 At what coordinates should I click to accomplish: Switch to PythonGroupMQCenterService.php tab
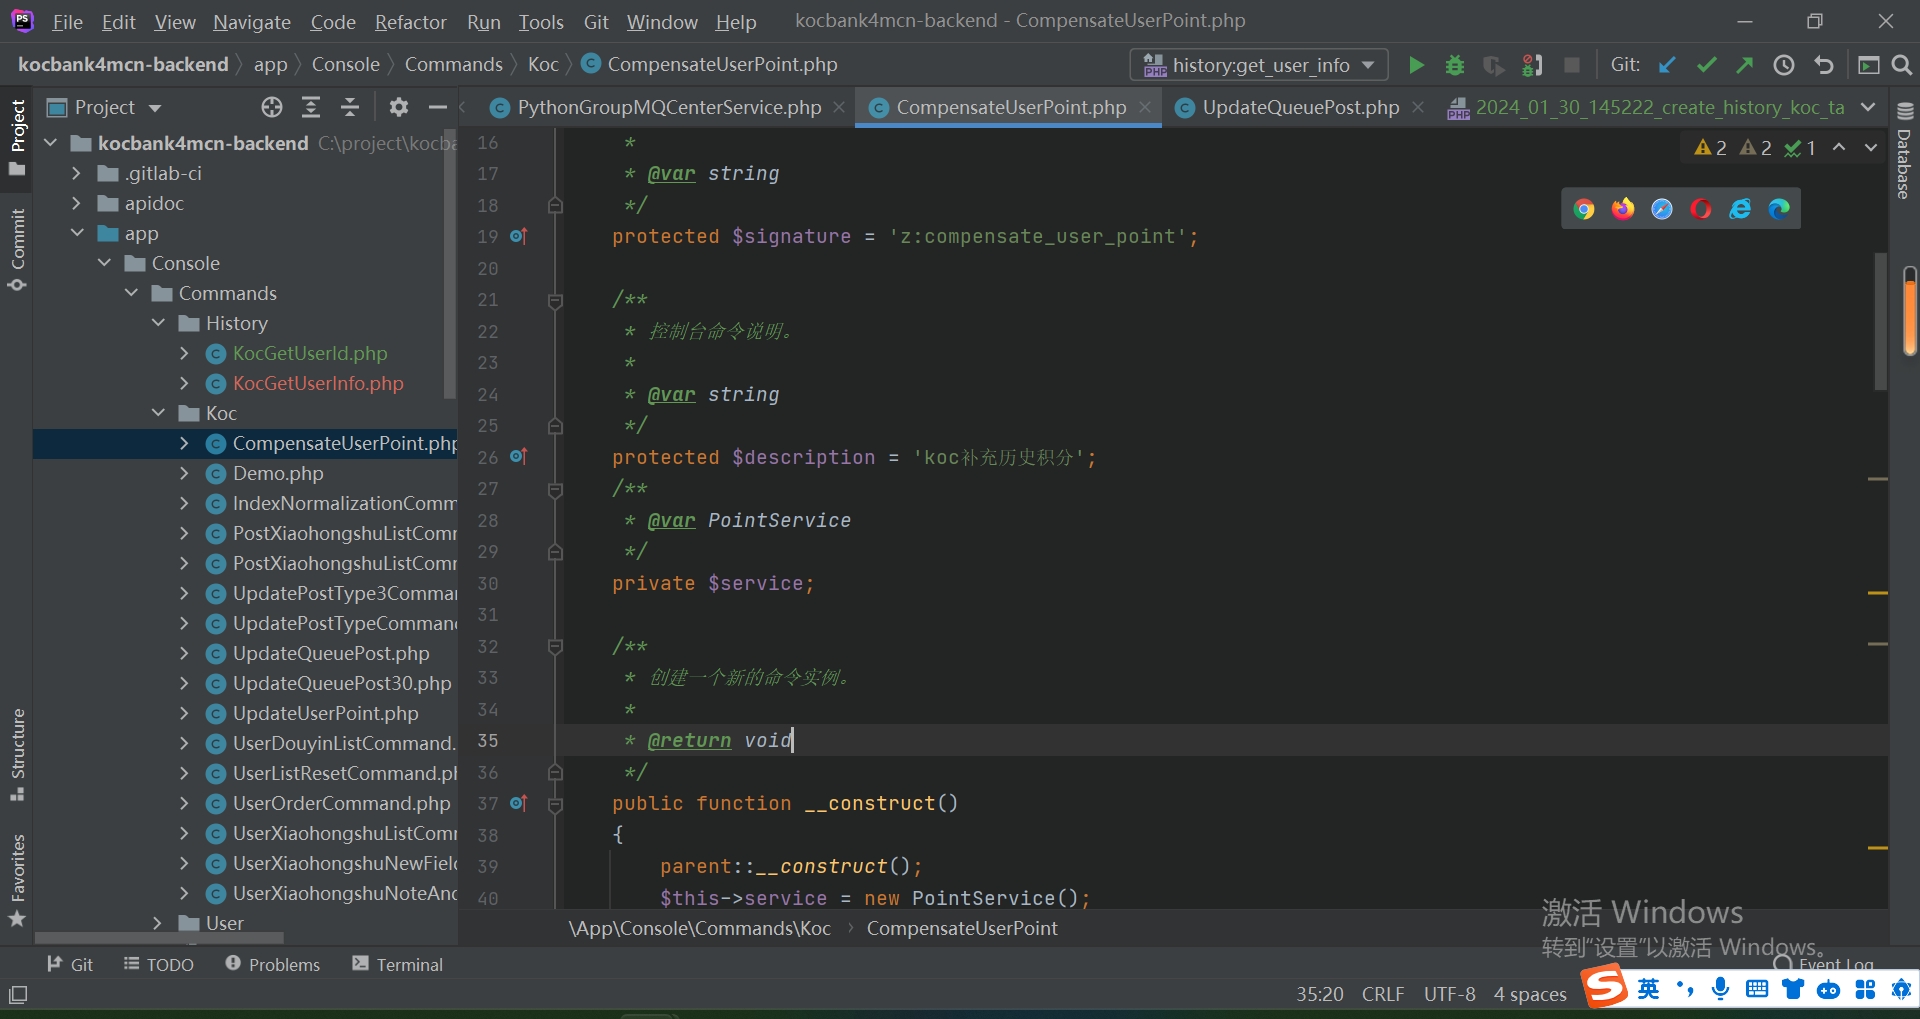tap(656, 107)
